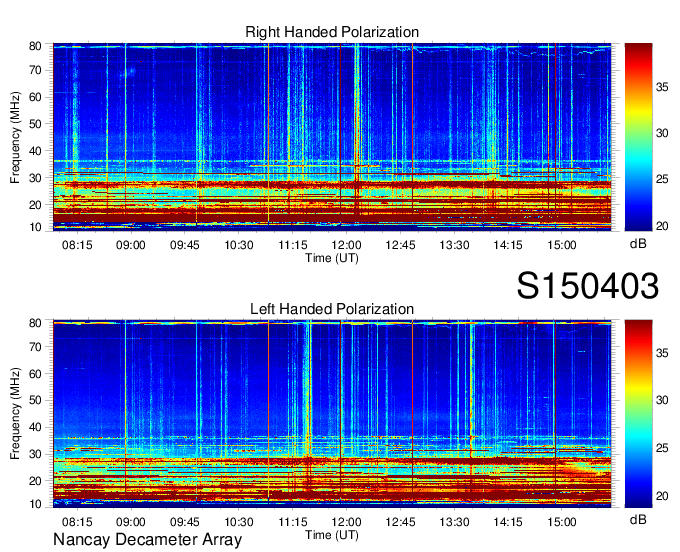Click the S150403 label
The image size is (680, 552).
pos(588,286)
